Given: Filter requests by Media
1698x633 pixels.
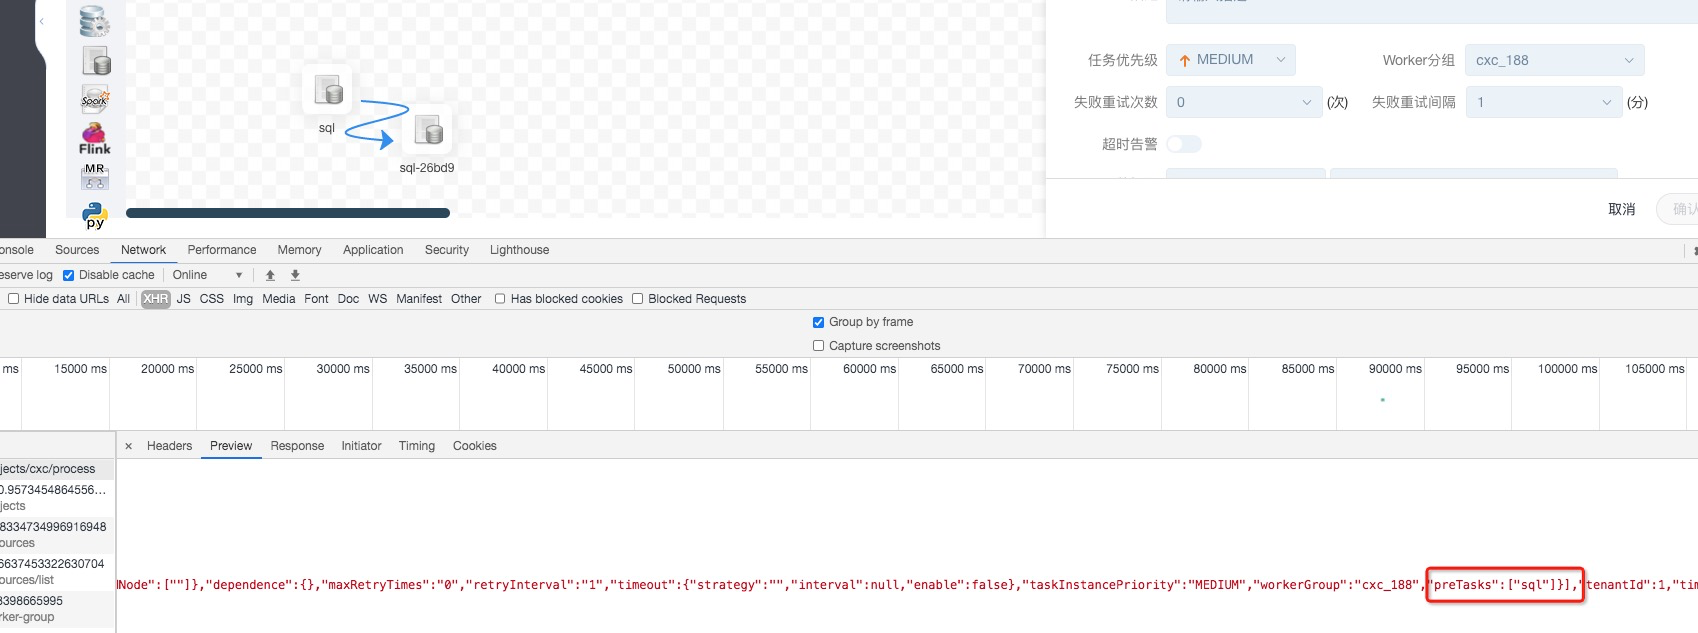Looking at the screenshot, I should click(x=278, y=299).
